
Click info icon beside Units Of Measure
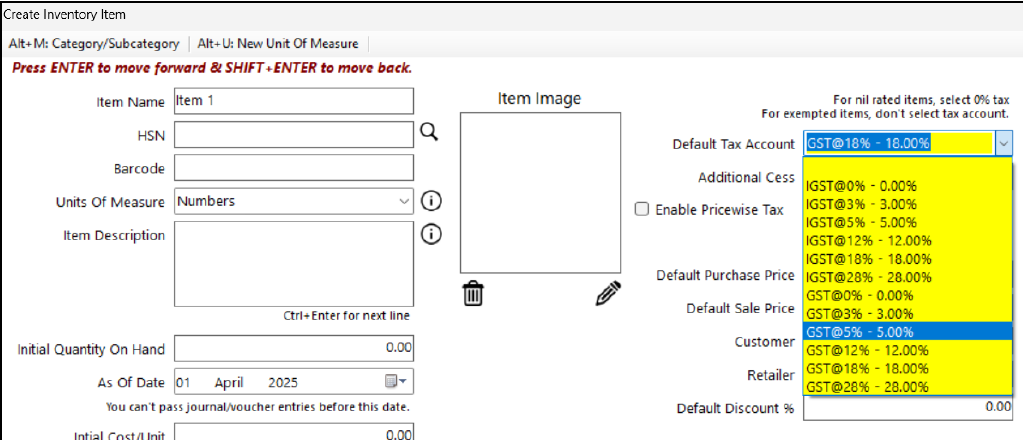[x=431, y=201]
